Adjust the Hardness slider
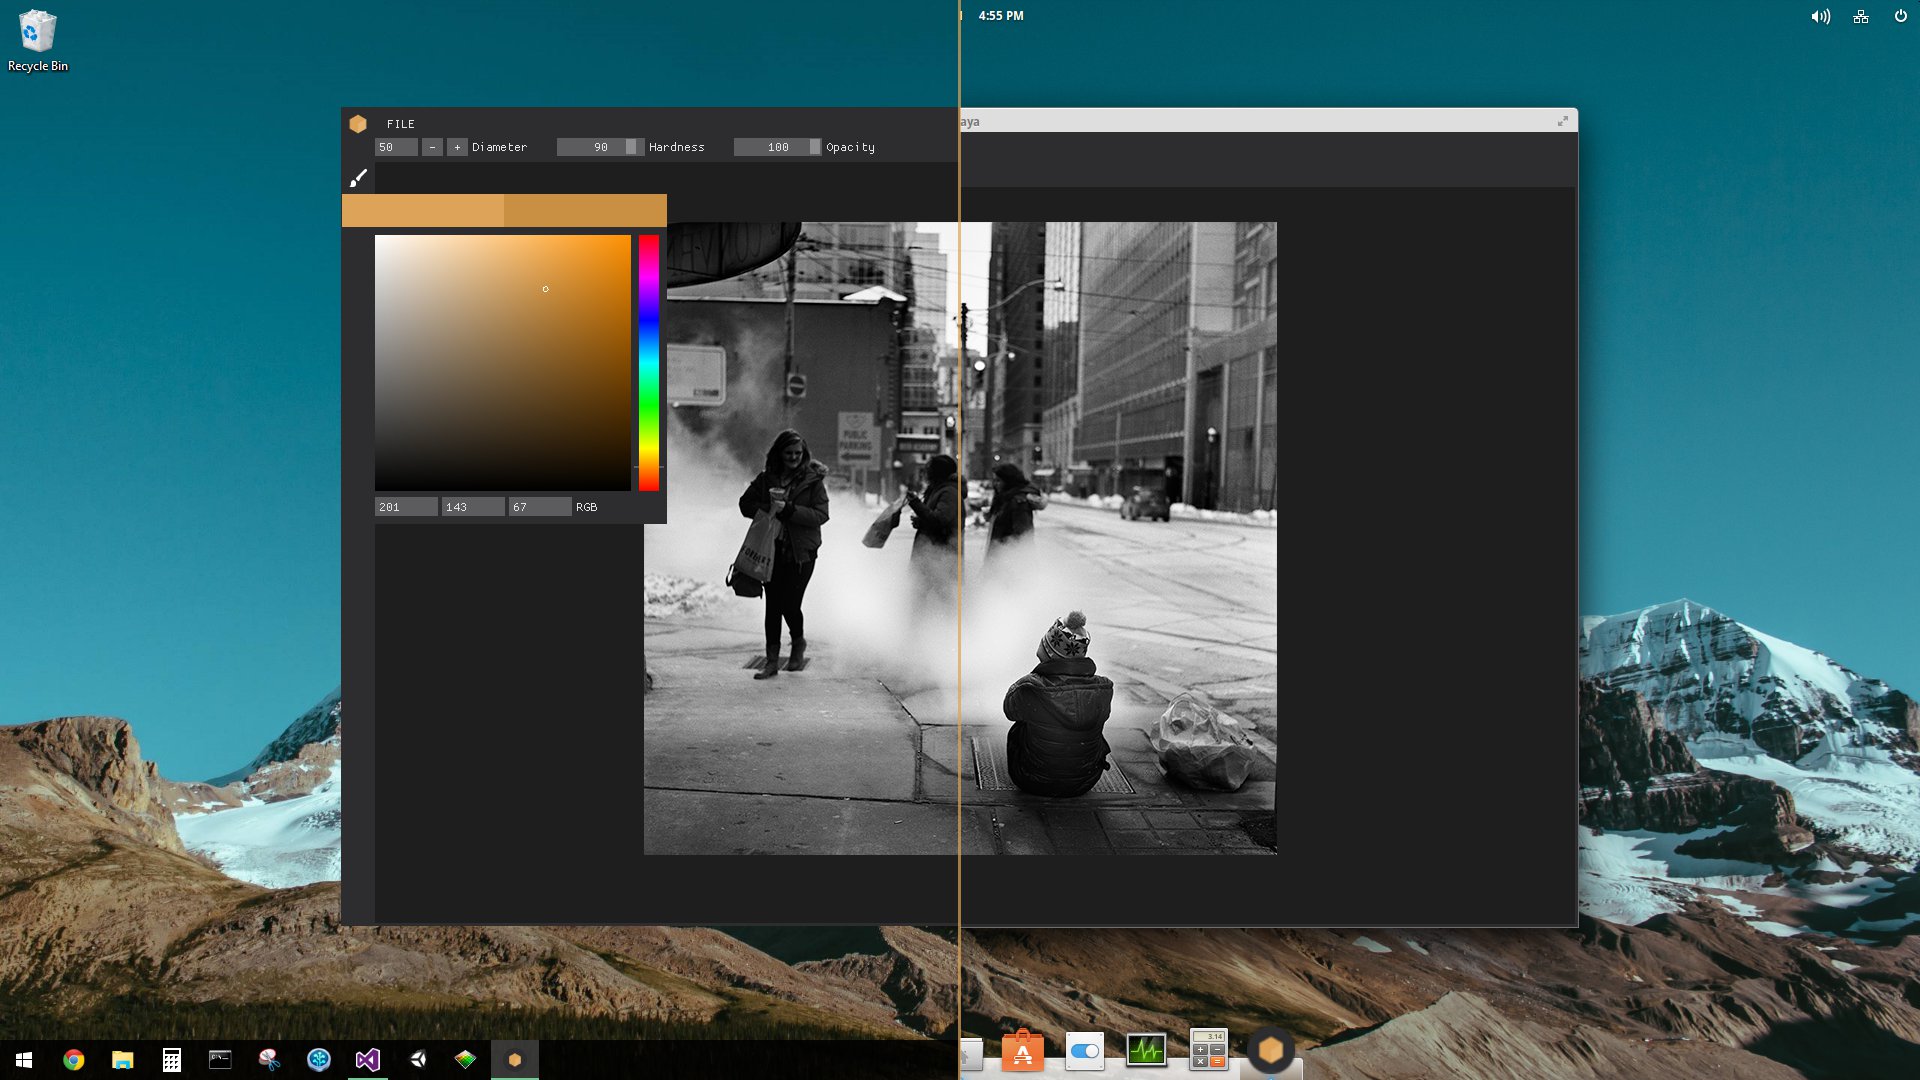This screenshot has height=1080, width=1920. 600,147
